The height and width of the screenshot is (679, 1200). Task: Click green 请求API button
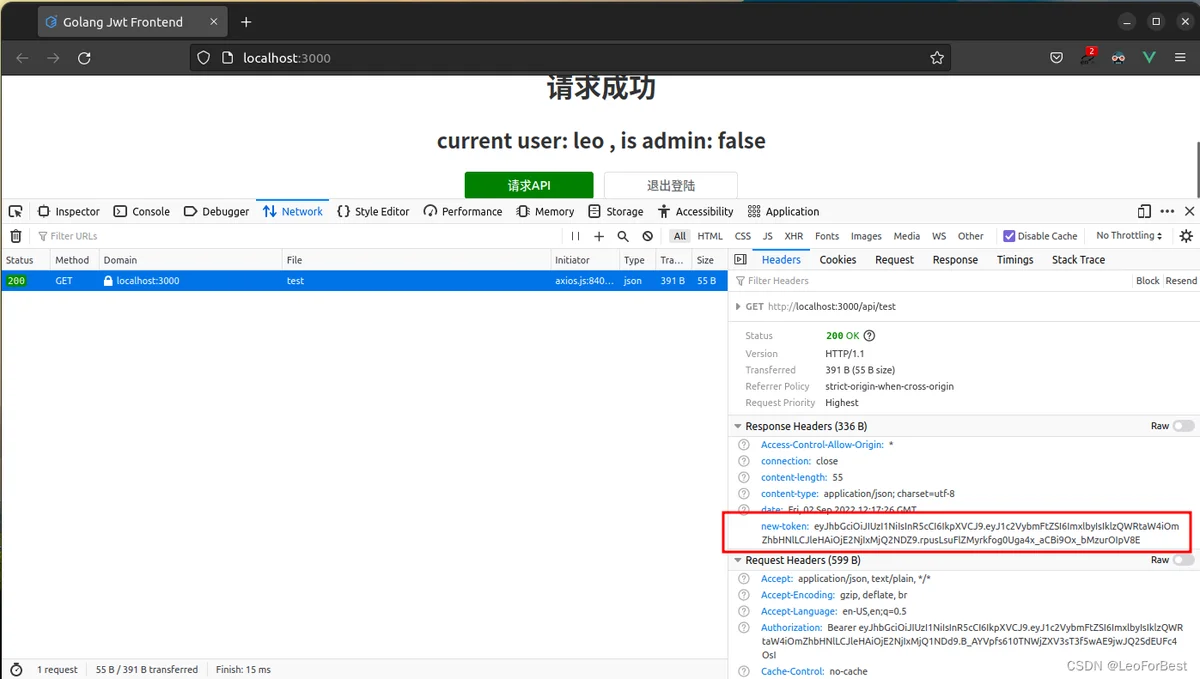point(529,185)
